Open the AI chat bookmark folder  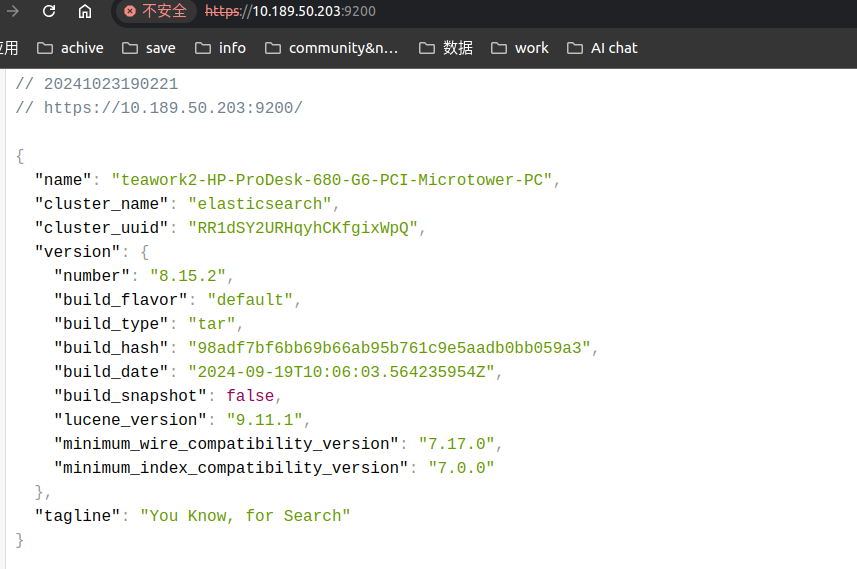(x=602, y=48)
